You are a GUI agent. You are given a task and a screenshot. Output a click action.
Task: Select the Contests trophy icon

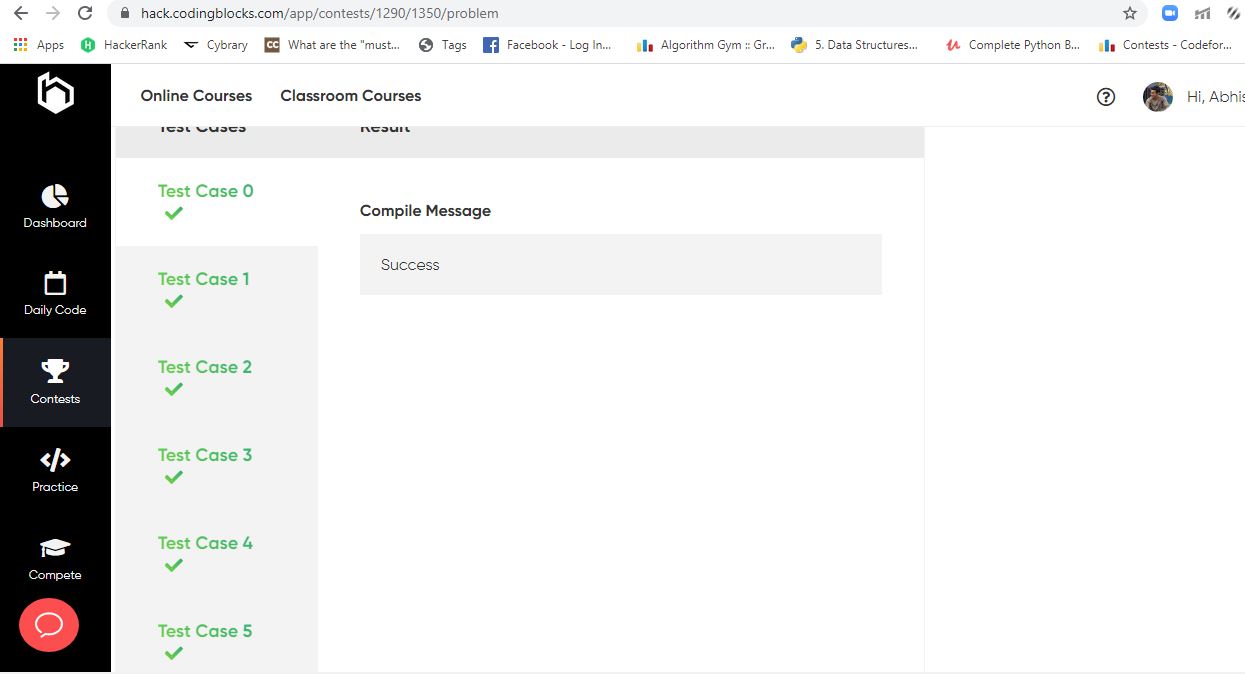(55, 372)
